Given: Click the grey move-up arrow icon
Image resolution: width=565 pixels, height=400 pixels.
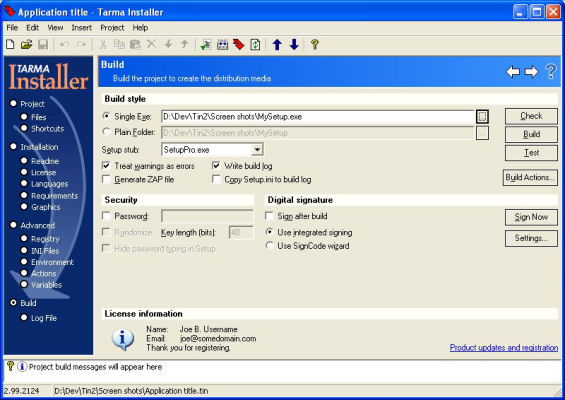Looking at the screenshot, I should (184, 44).
